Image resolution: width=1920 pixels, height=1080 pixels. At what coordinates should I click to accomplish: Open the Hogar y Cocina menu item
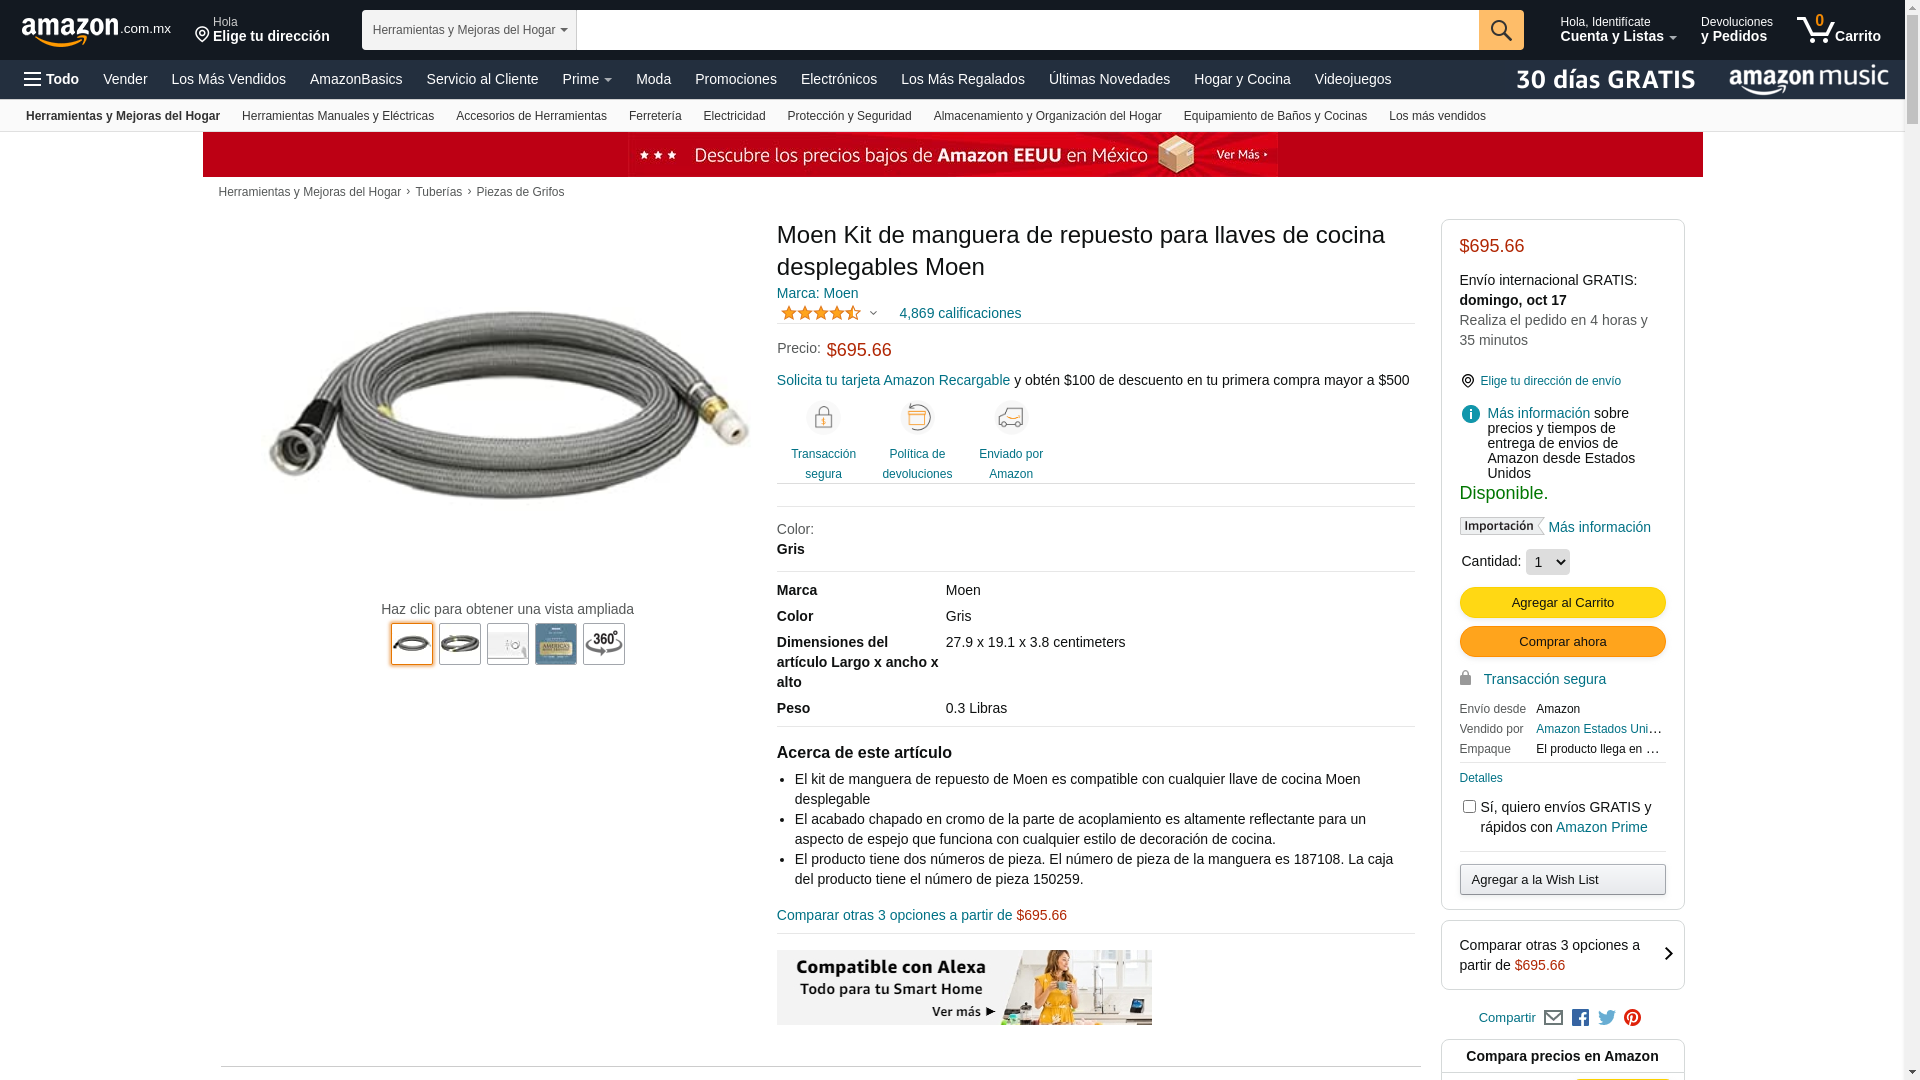[x=1242, y=79]
